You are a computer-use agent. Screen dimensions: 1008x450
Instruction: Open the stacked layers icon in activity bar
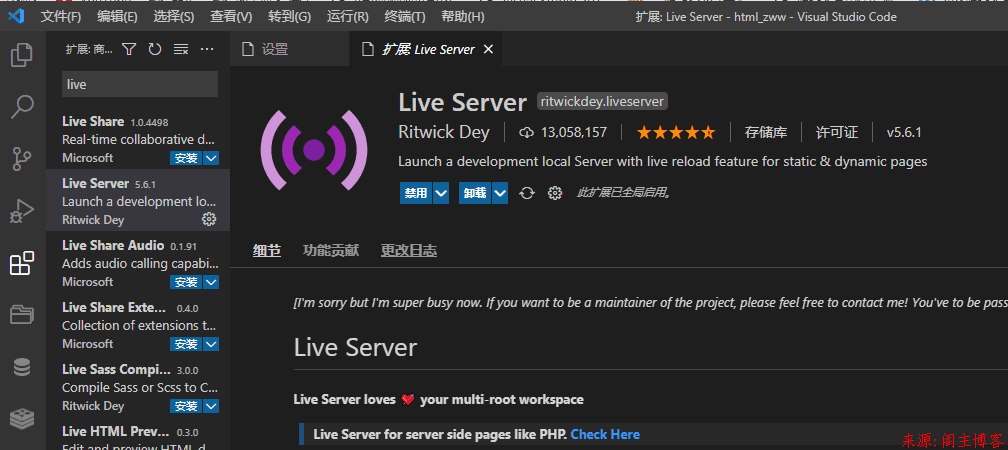tap(22, 418)
